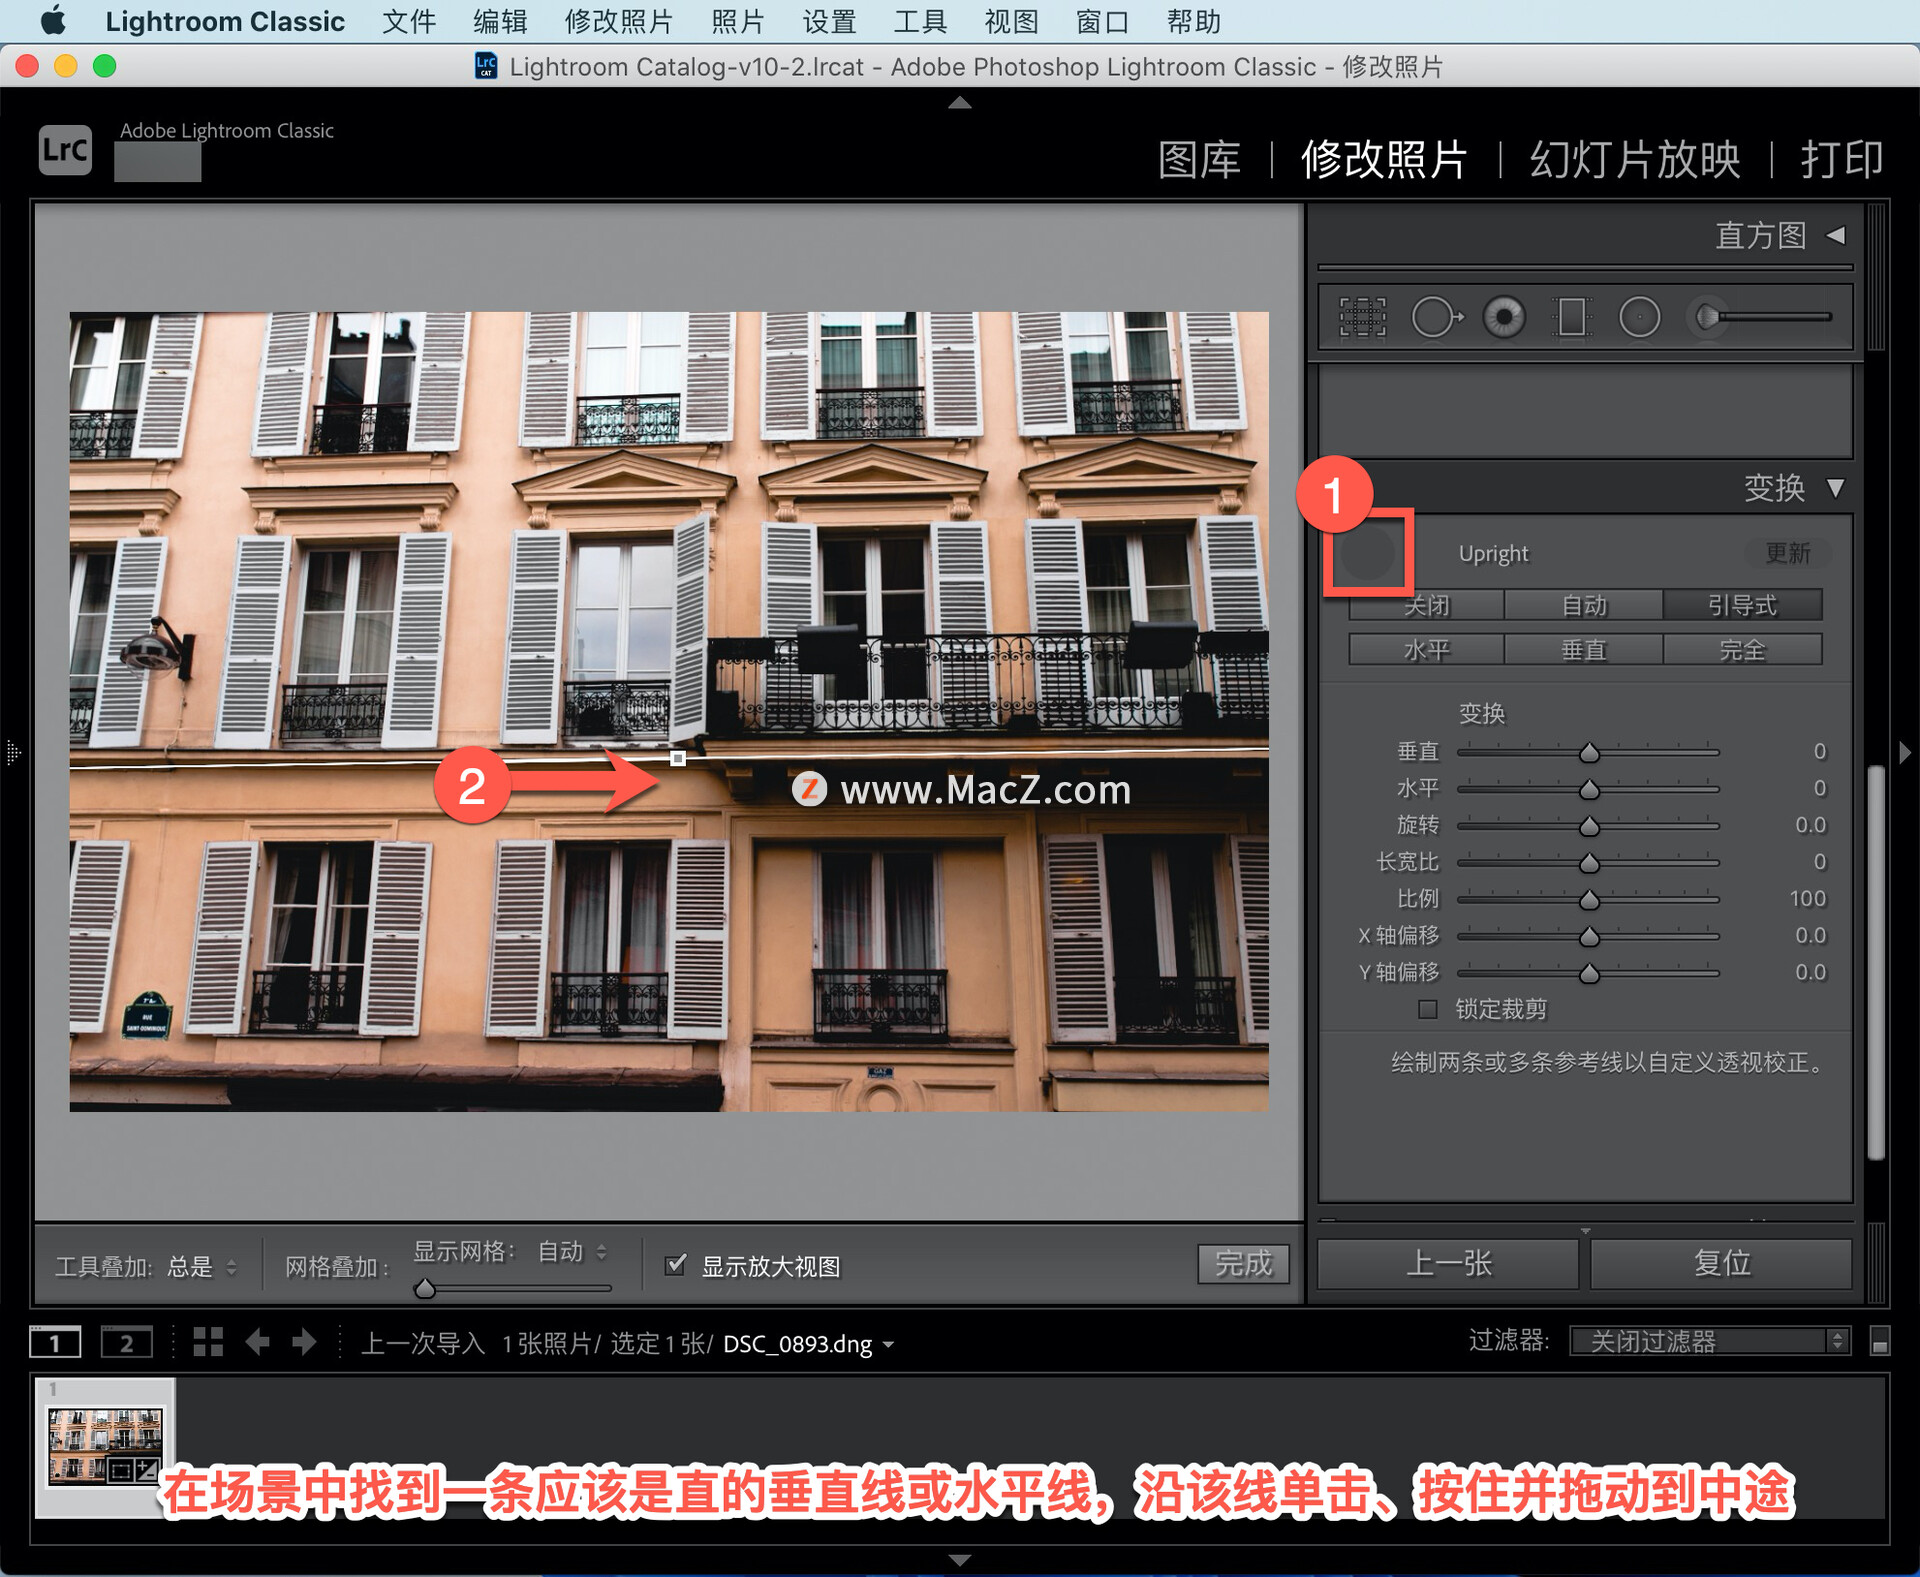Select the Crop Overlay tool icon
1920x1577 pixels.
click(1362, 318)
